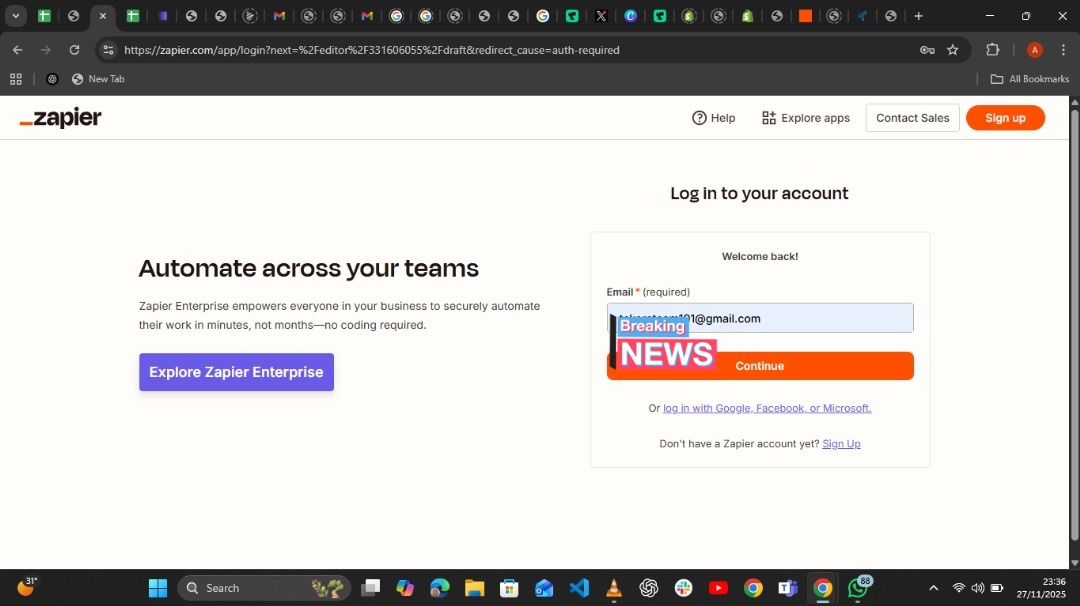Switch to the orange square favicon tab
This screenshot has height=606, width=1080.
point(805,16)
